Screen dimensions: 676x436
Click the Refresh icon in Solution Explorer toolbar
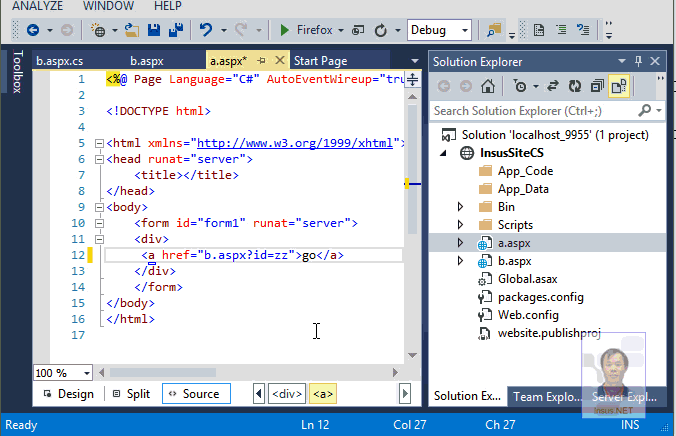pos(574,86)
